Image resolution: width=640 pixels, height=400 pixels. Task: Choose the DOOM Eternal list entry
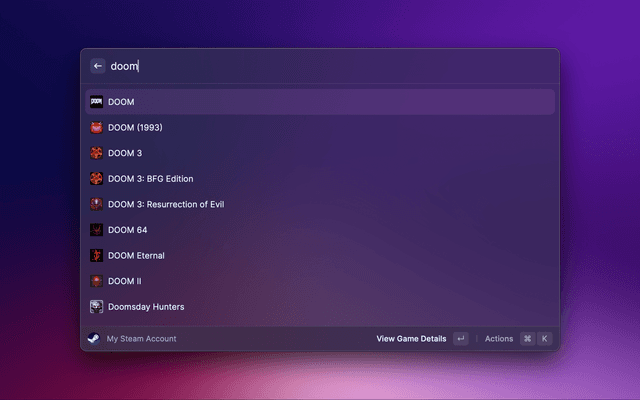tap(136, 256)
